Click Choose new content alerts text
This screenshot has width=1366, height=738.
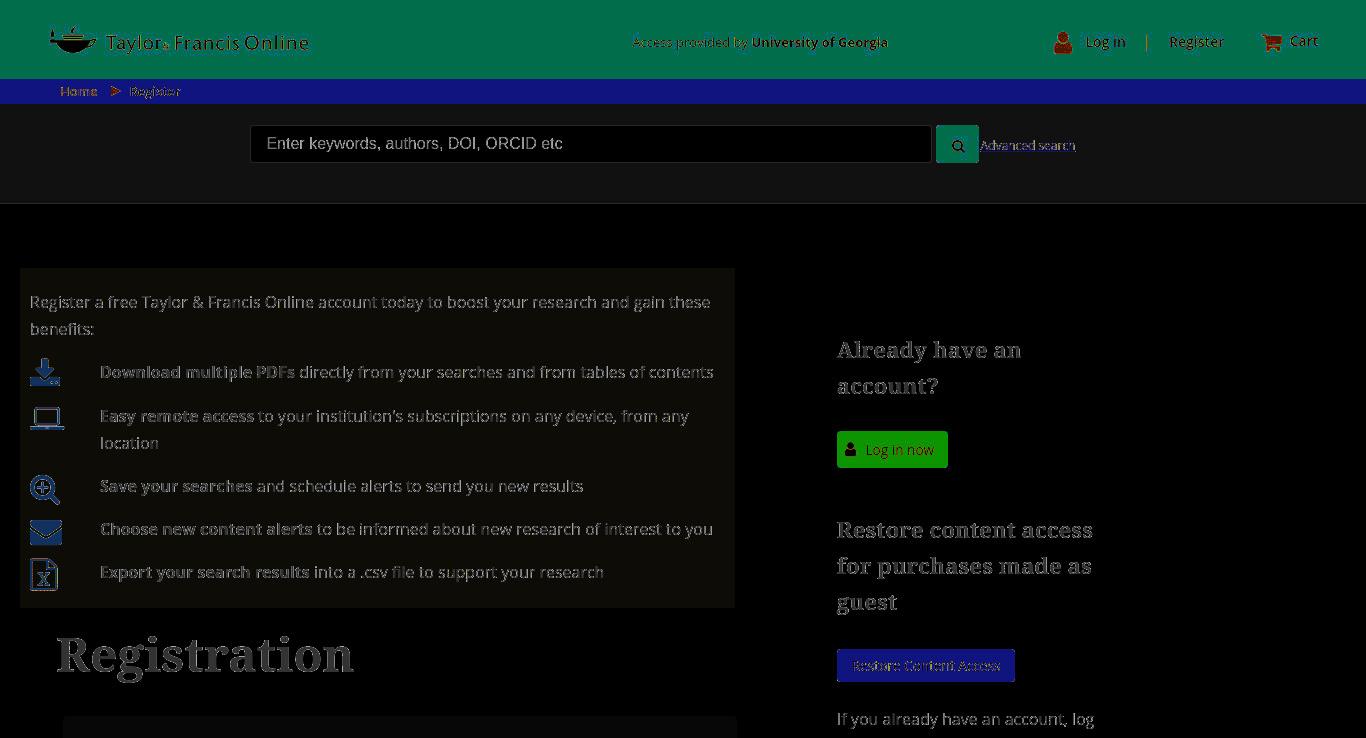[x=406, y=529]
